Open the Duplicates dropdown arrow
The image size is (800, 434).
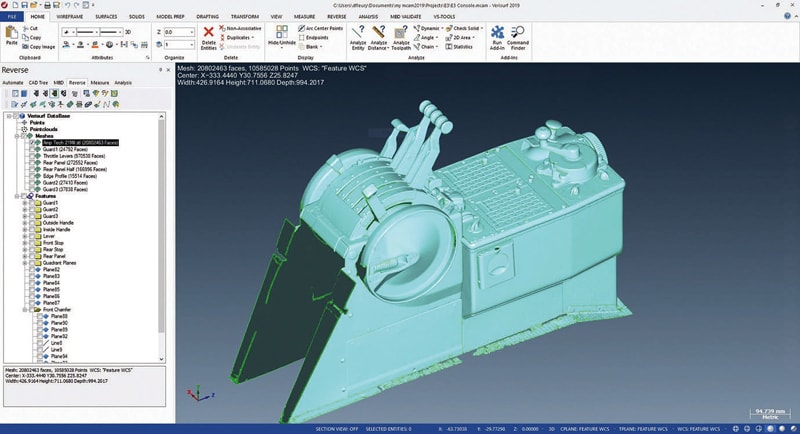pos(253,38)
